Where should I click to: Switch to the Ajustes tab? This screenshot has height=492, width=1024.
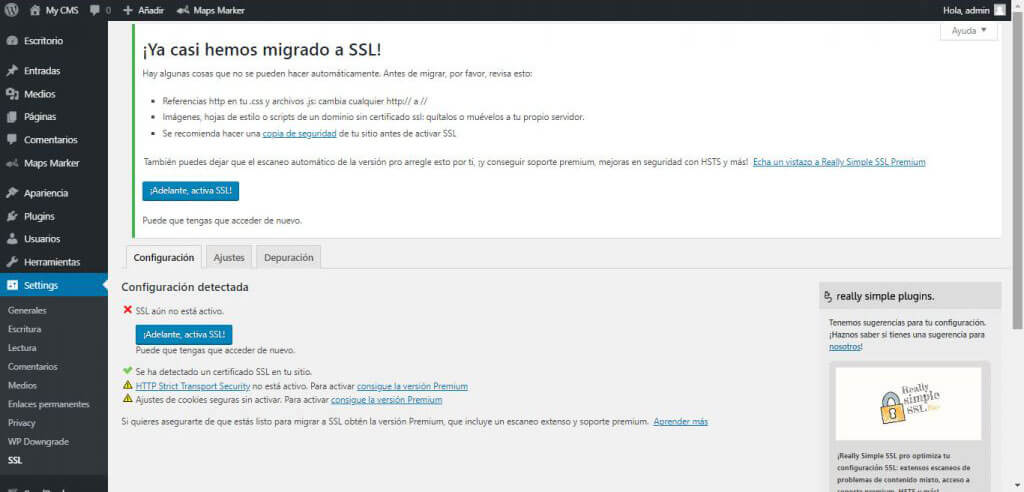tap(229, 257)
